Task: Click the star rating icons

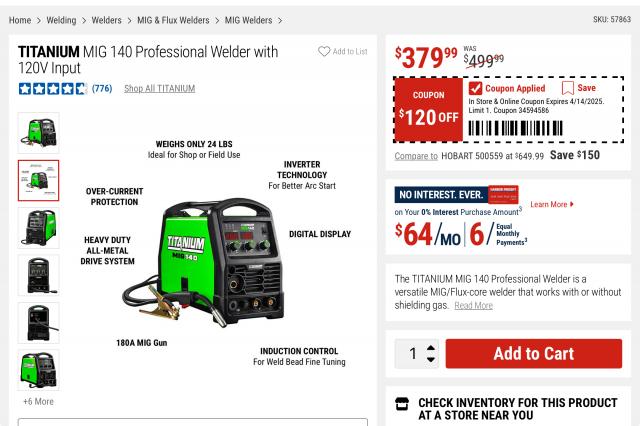Action: 53,89
